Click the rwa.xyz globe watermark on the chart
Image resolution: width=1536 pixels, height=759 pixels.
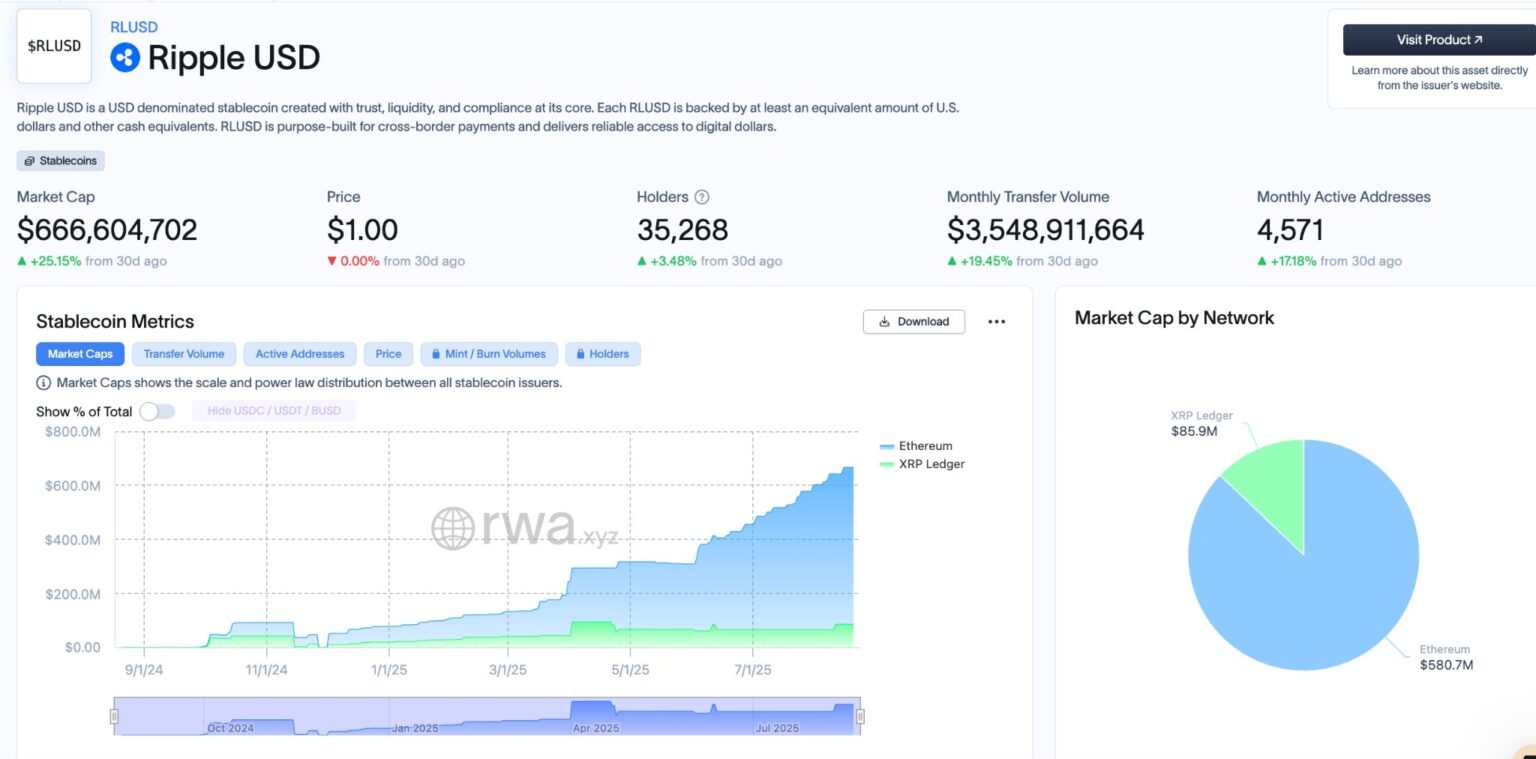452,525
